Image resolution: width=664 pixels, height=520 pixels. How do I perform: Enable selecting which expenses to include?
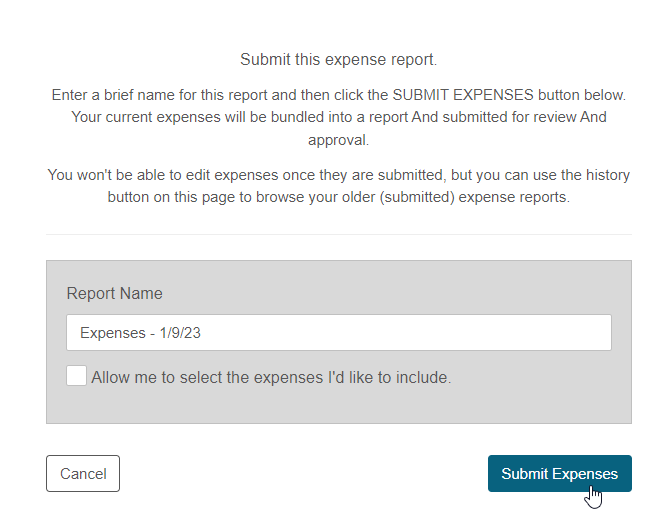click(x=76, y=376)
